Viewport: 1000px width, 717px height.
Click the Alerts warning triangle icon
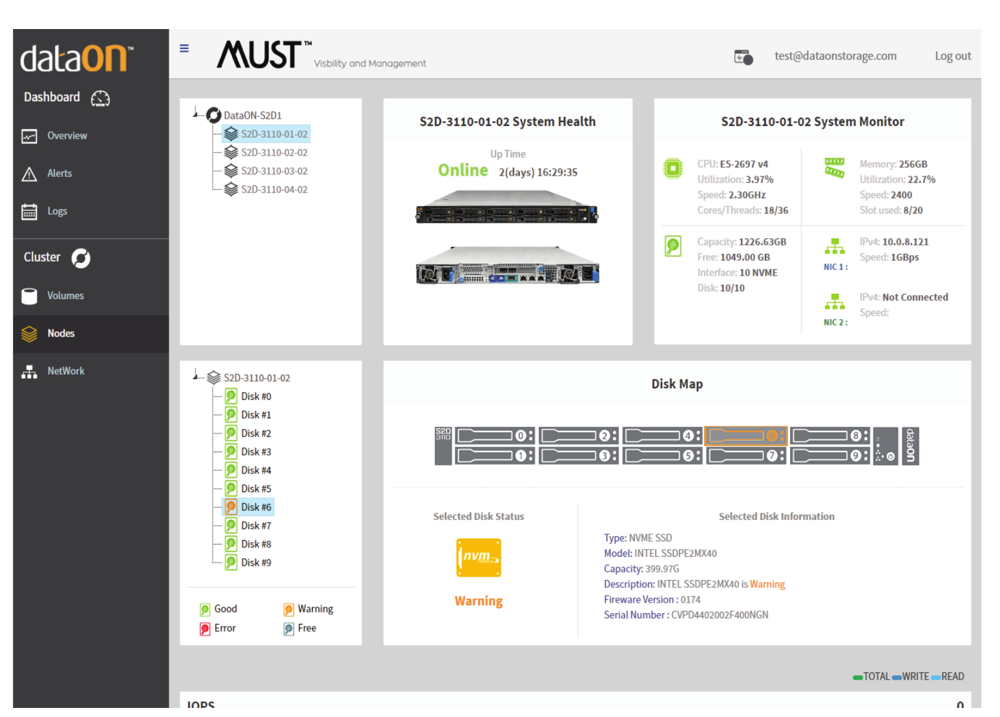click(29, 174)
